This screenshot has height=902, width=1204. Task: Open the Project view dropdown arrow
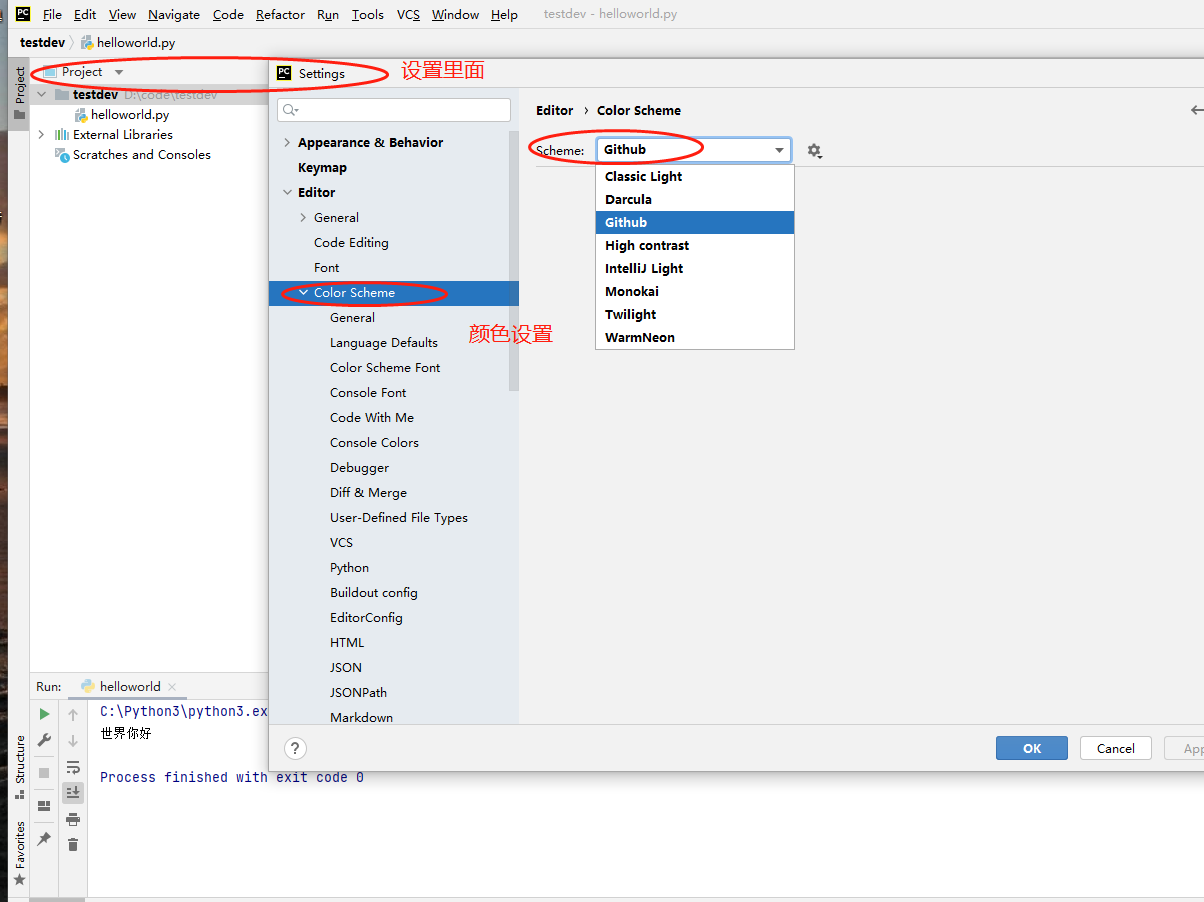[119, 72]
